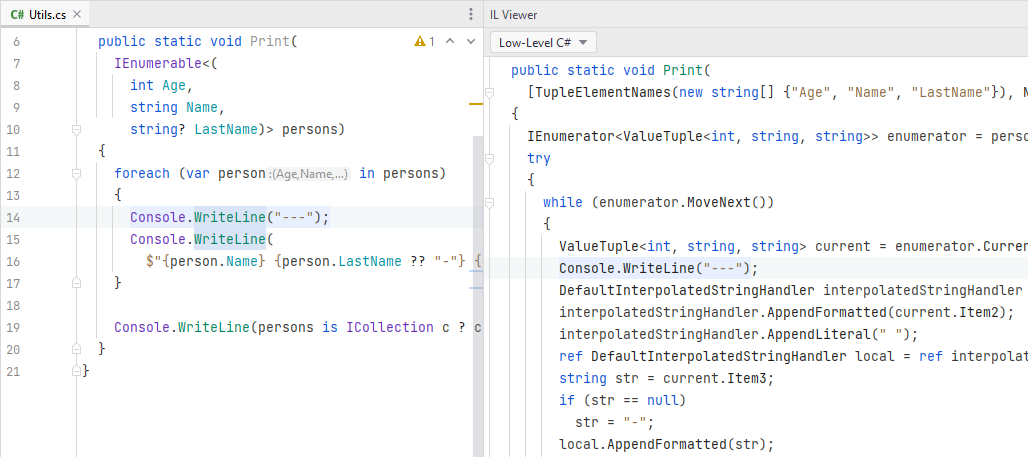Click fold end marker at line 20
Image resolution: width=1028 pixels, height=457 pixels.
pos(76,349)
